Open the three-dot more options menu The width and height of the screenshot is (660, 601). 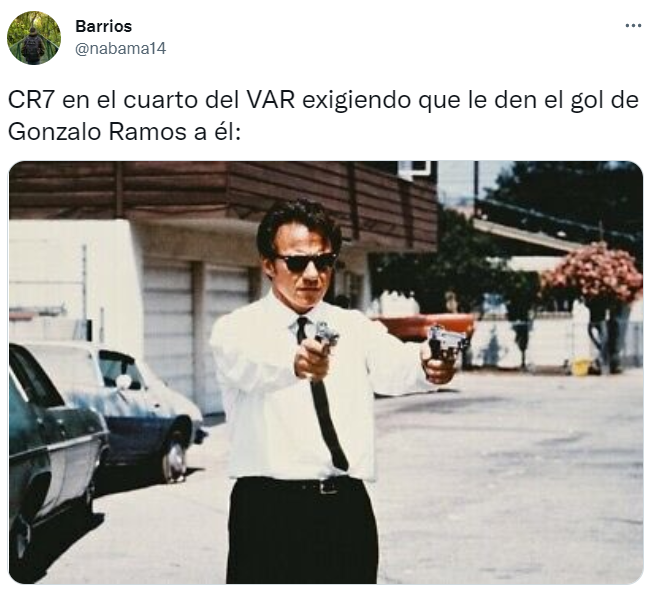(633, 26)
